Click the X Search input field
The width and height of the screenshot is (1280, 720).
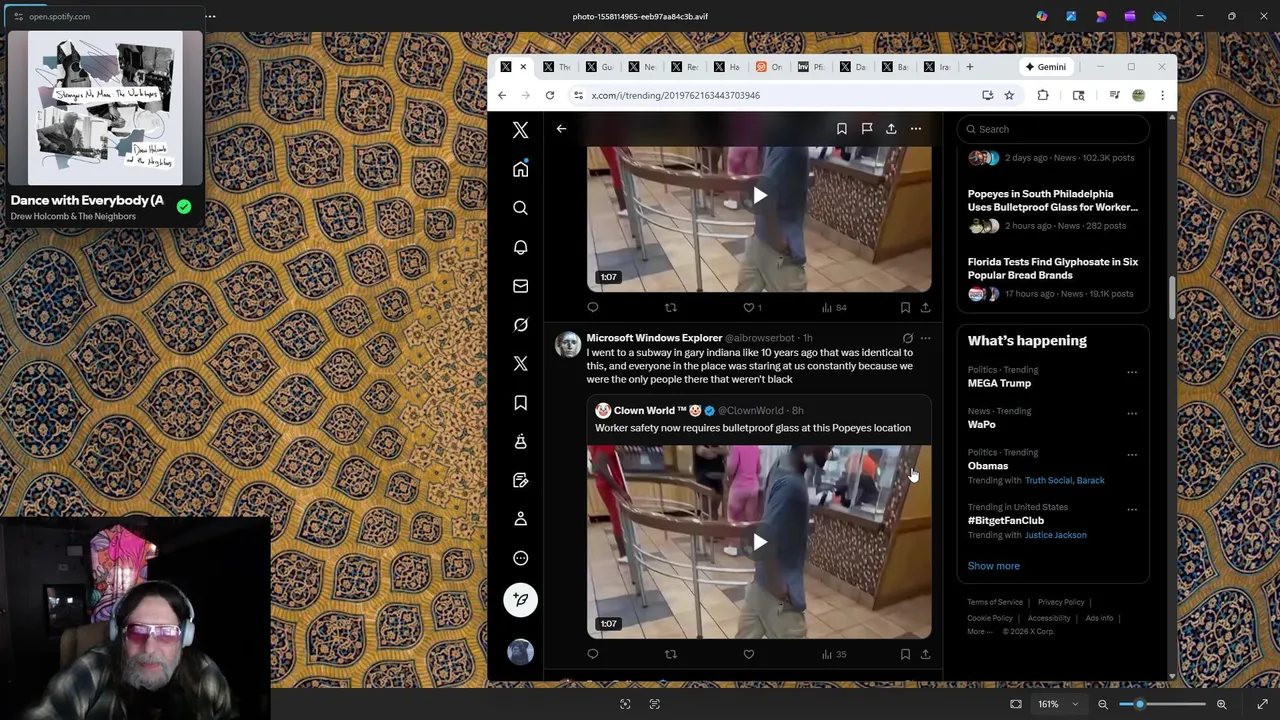click(x=1053, y=129)
